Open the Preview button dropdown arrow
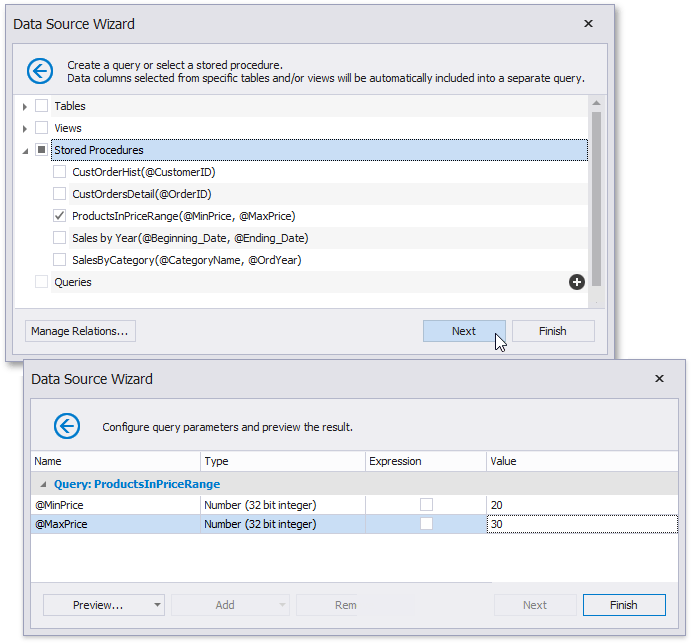The height and width of the screenshot is (643, 691). pos(157,605)
